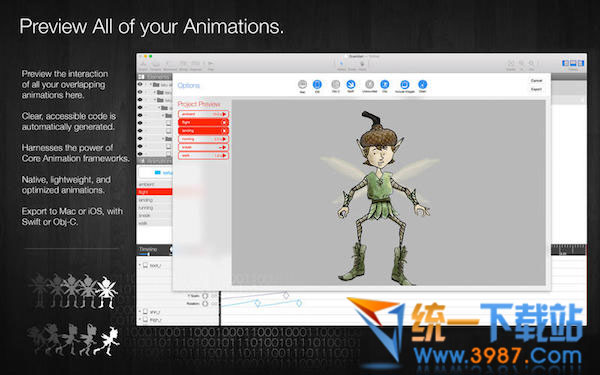This screenshot has height=375, width=600.
Task: Toggle visibility eye of the top layer
Action: coord(140,84)
